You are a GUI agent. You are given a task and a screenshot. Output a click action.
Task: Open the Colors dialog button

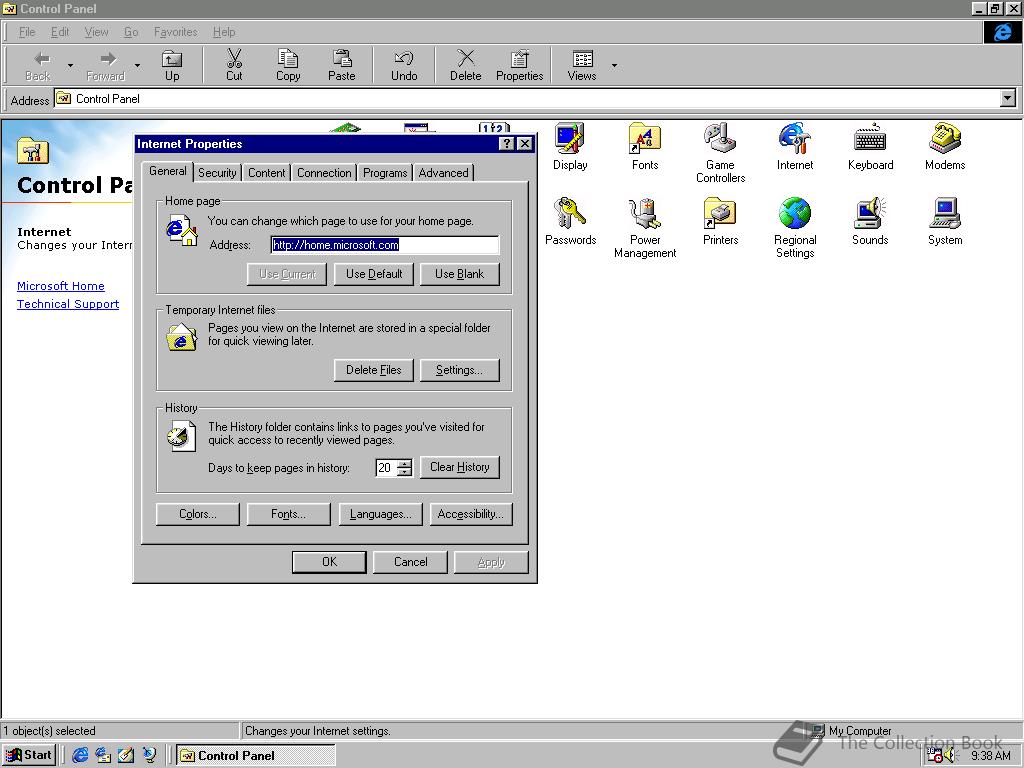[198, 514]
